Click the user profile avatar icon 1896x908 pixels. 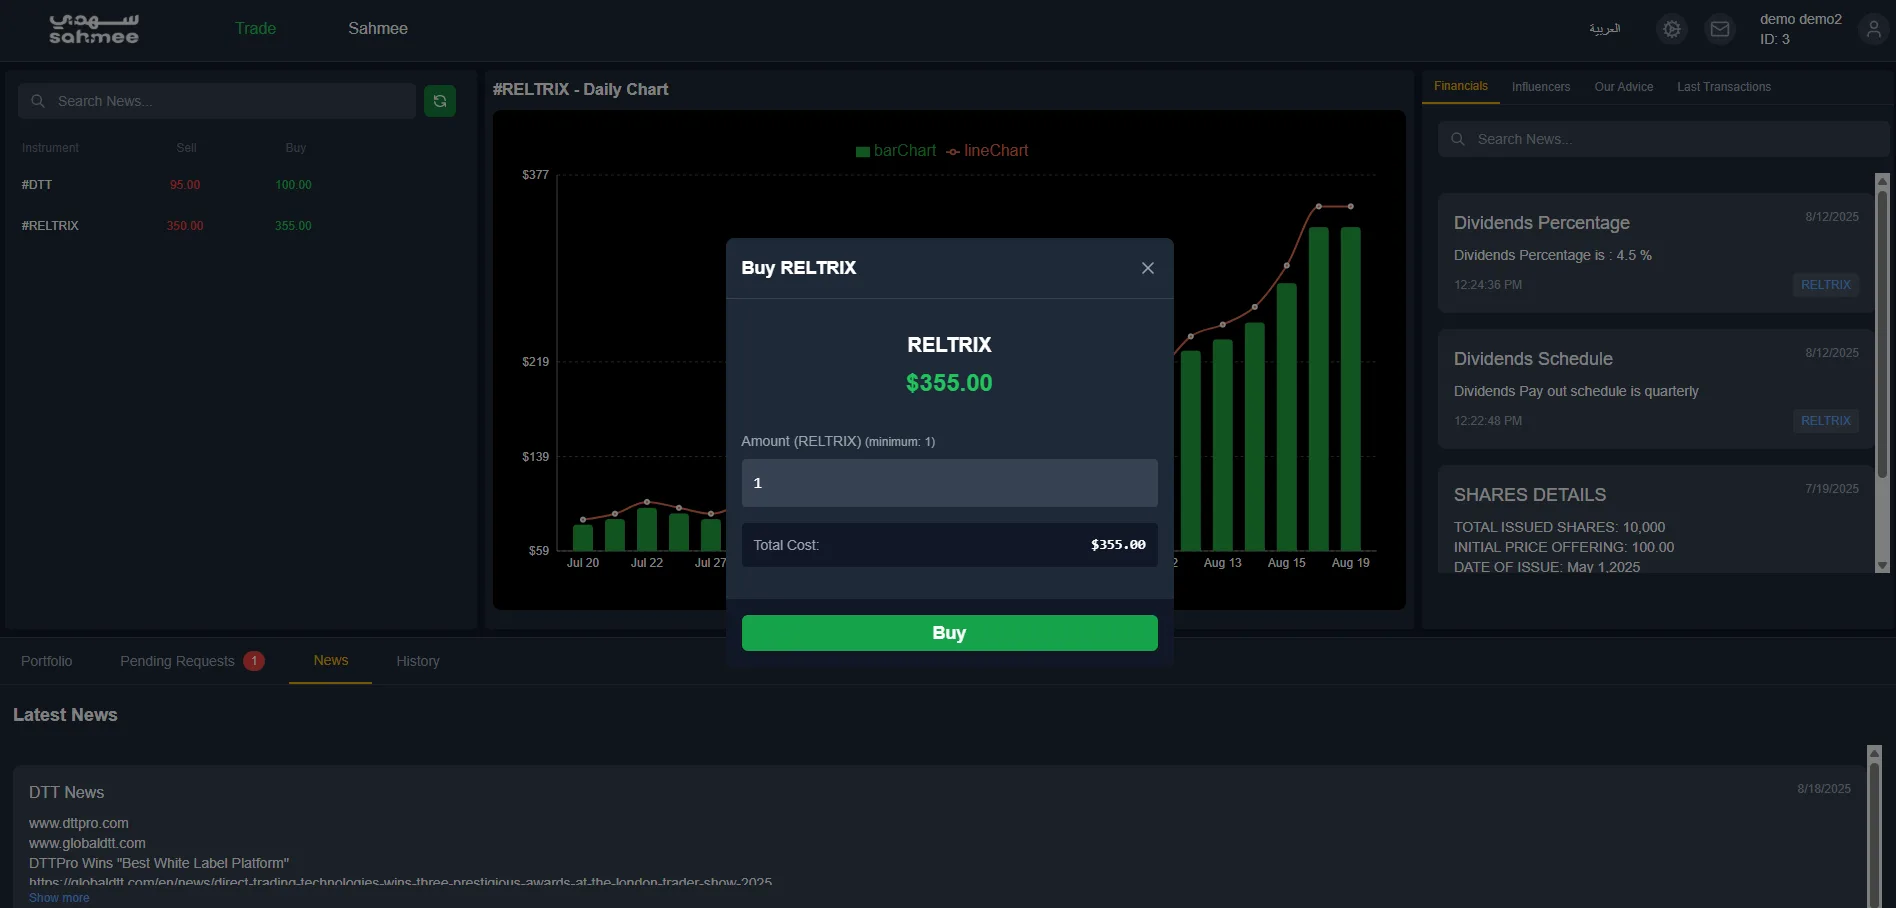point(1873,29)
